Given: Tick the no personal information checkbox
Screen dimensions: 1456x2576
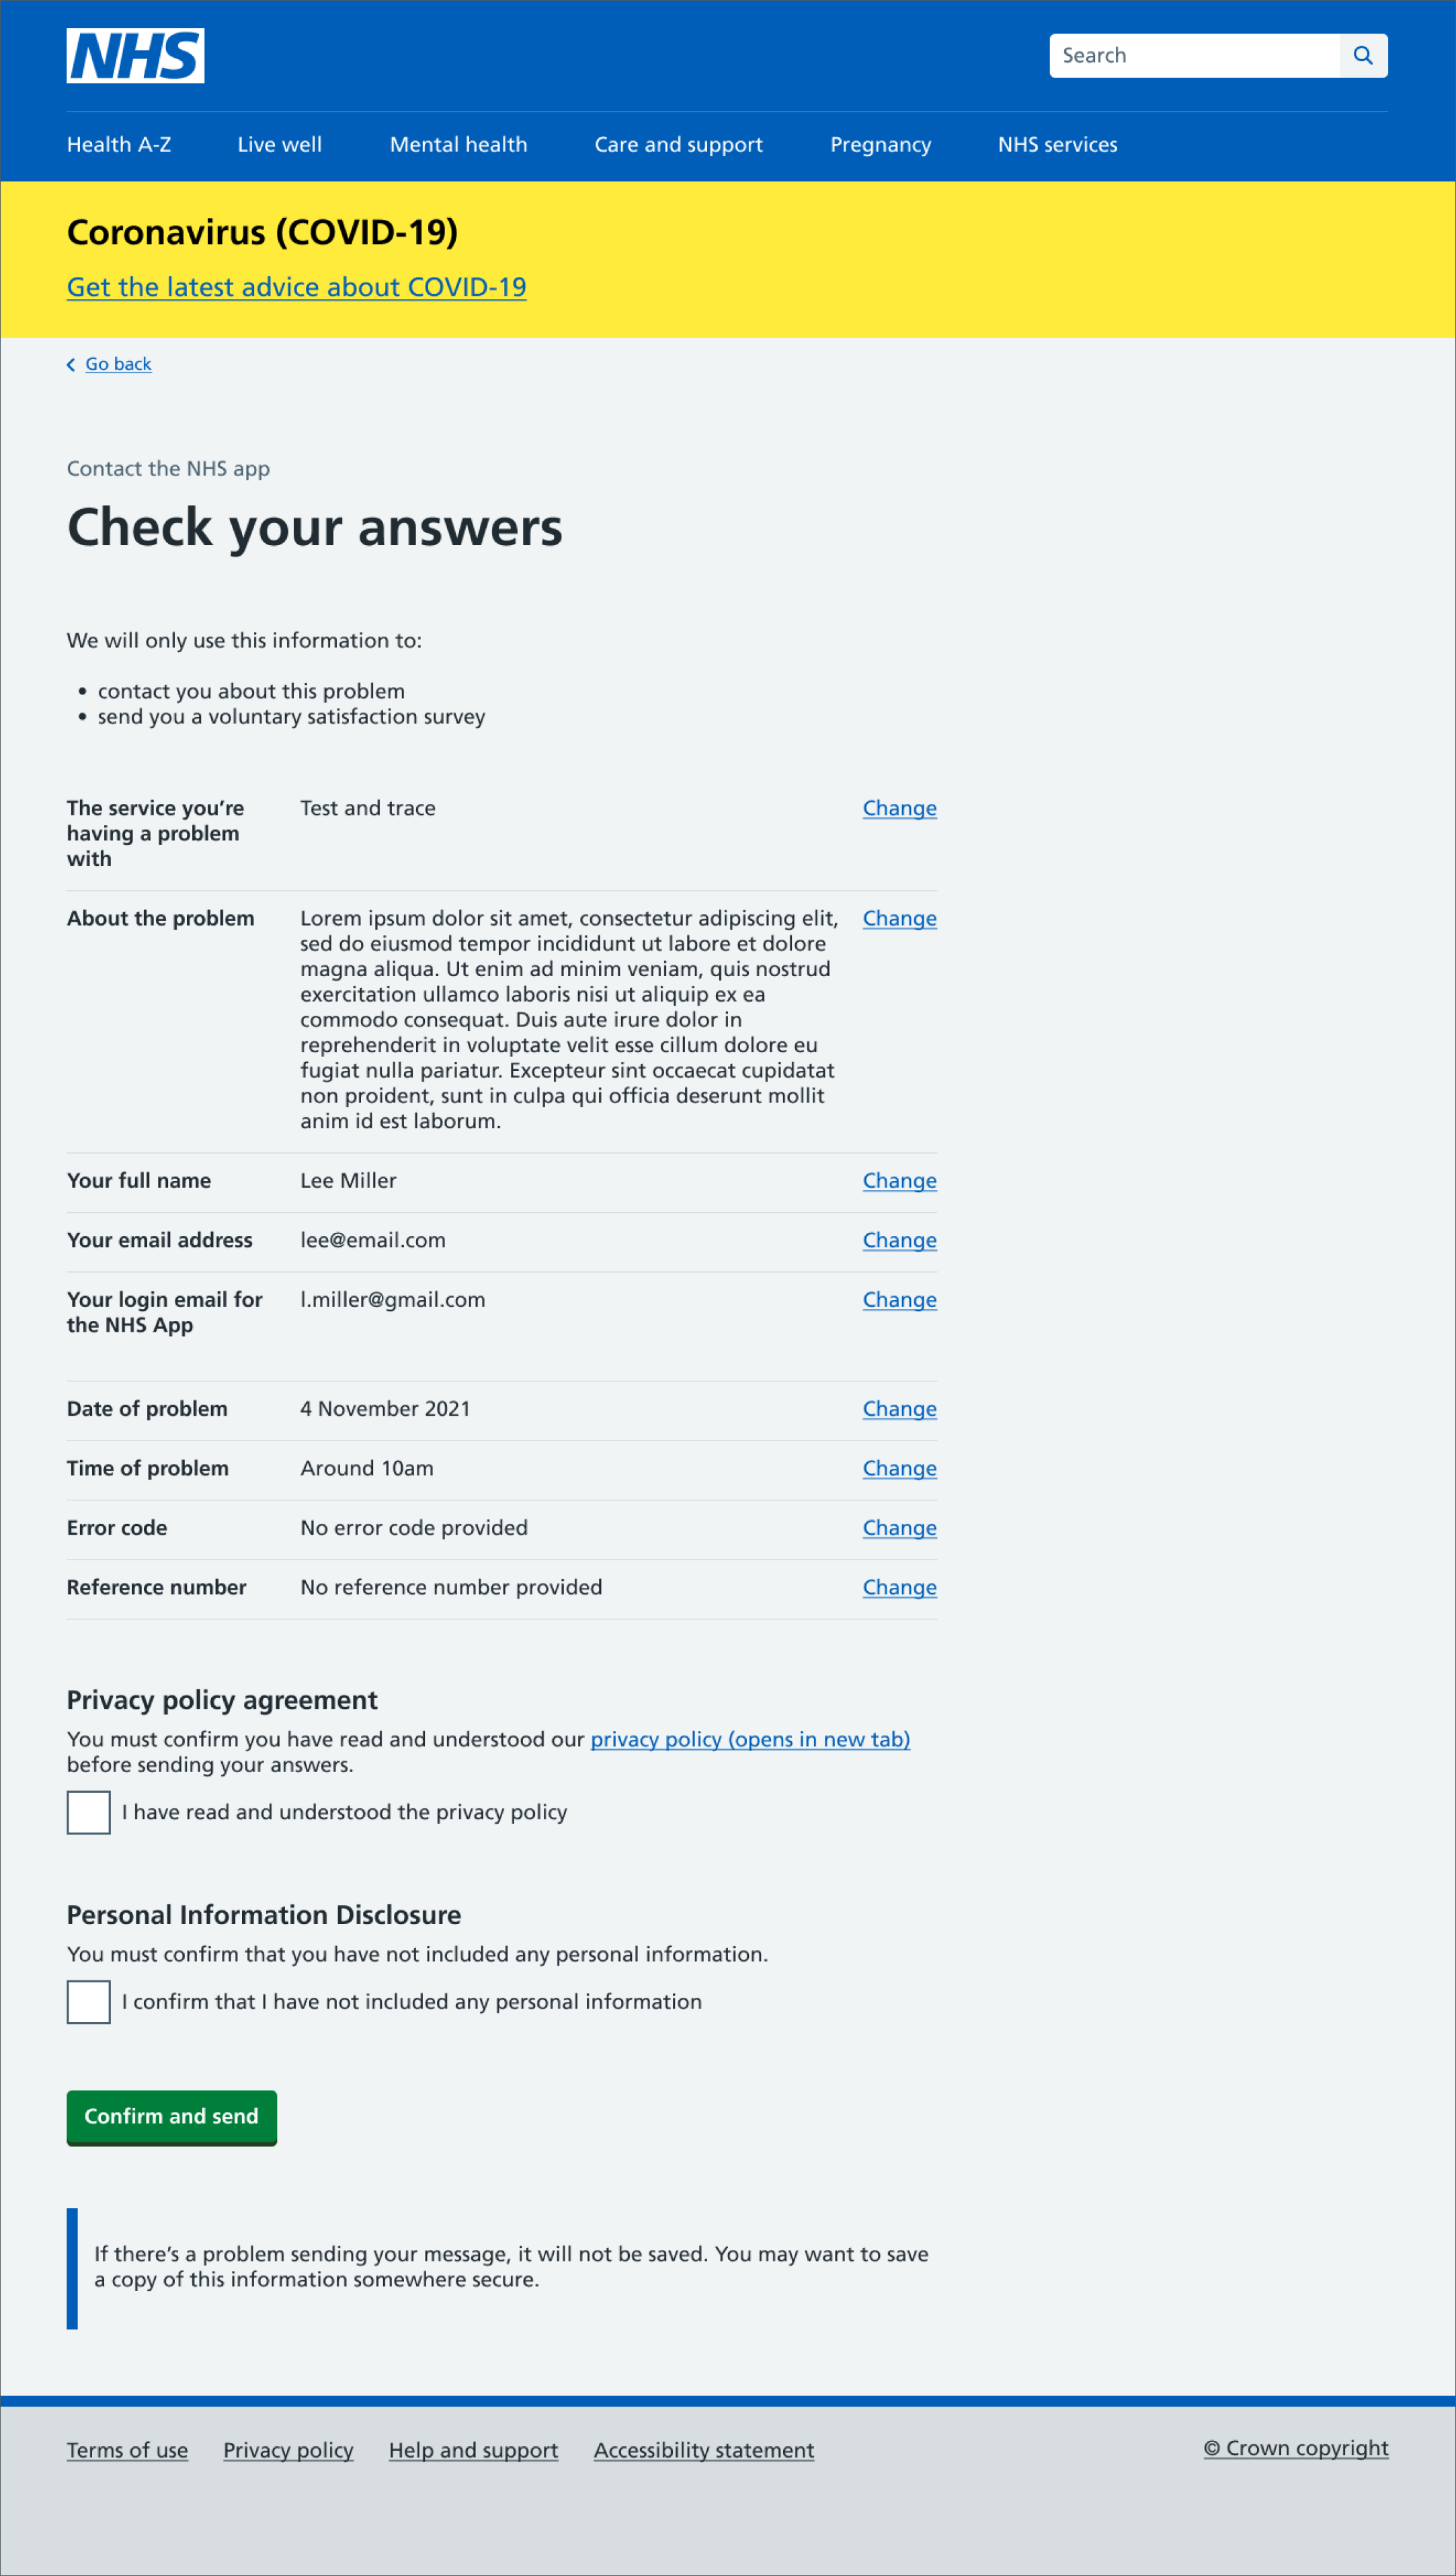Looking at the screenshot, I should tap(89, 2001).
